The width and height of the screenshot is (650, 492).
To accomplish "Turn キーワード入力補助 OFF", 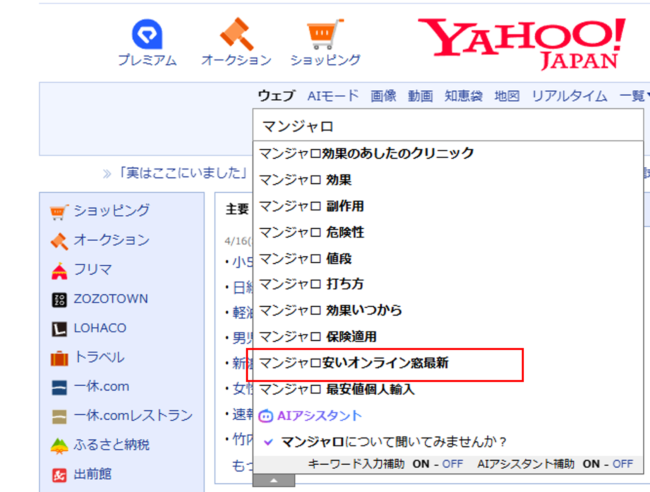I will click(x=452, y=464).
